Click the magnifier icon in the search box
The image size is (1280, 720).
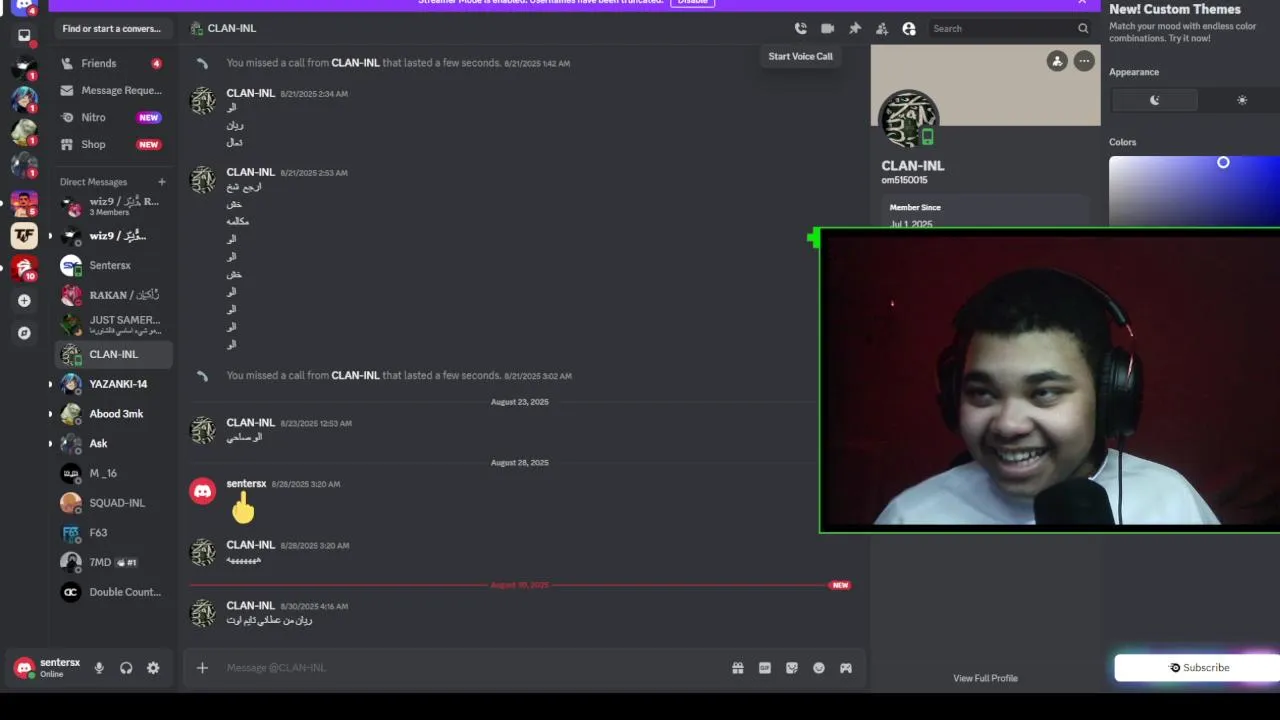coord(1082,29)
